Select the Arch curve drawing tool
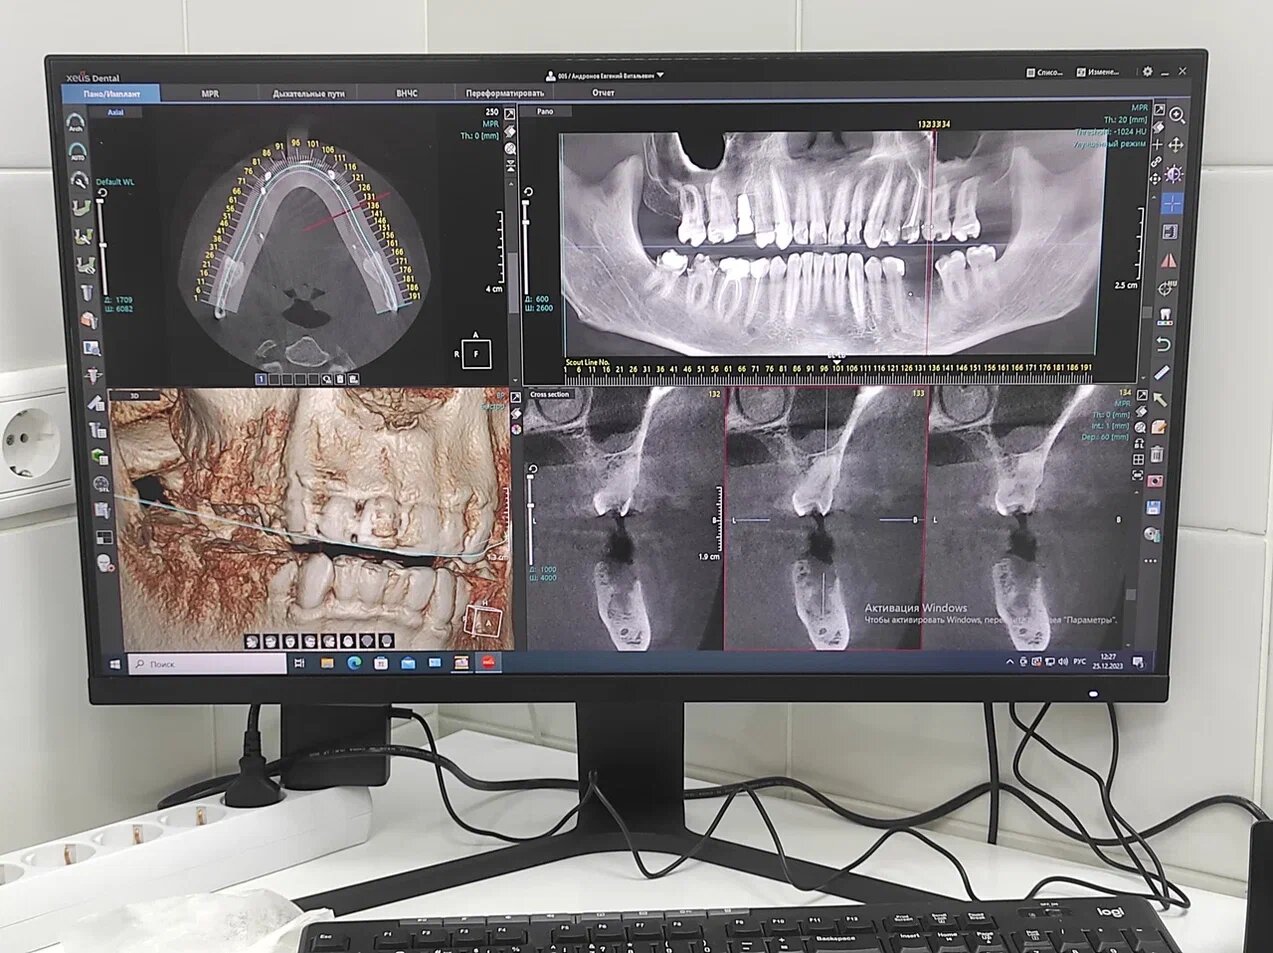The width and height of the screenshot is (1273, 953). (78, 124)
